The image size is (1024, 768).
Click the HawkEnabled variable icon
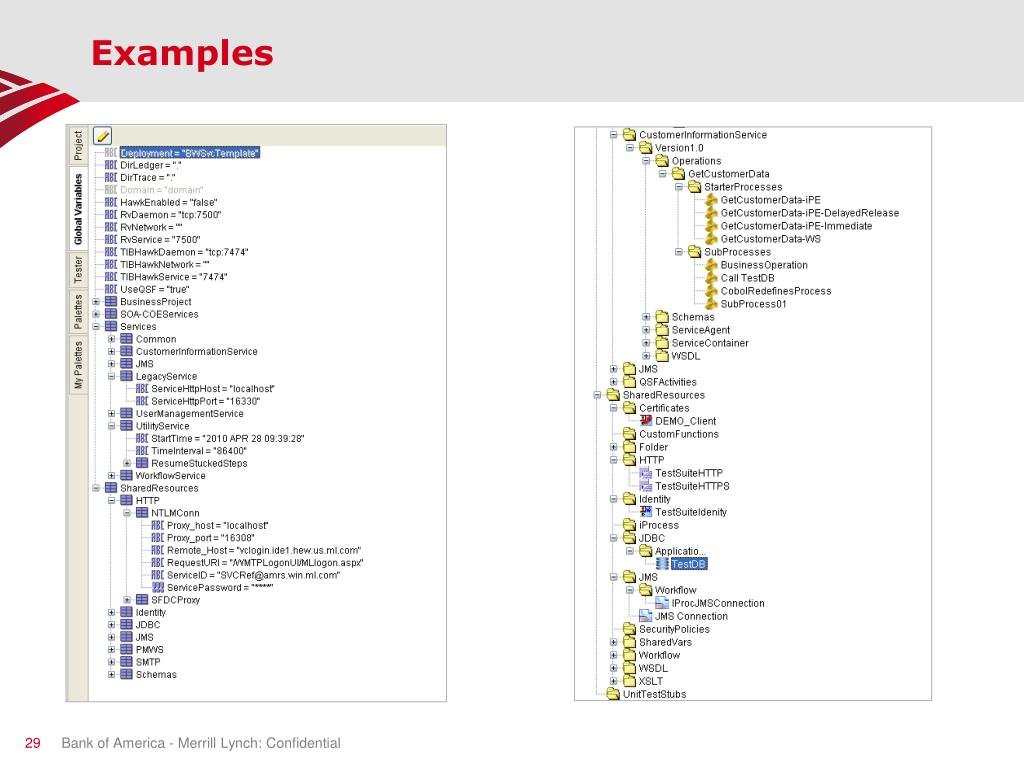tap(111, 202)
